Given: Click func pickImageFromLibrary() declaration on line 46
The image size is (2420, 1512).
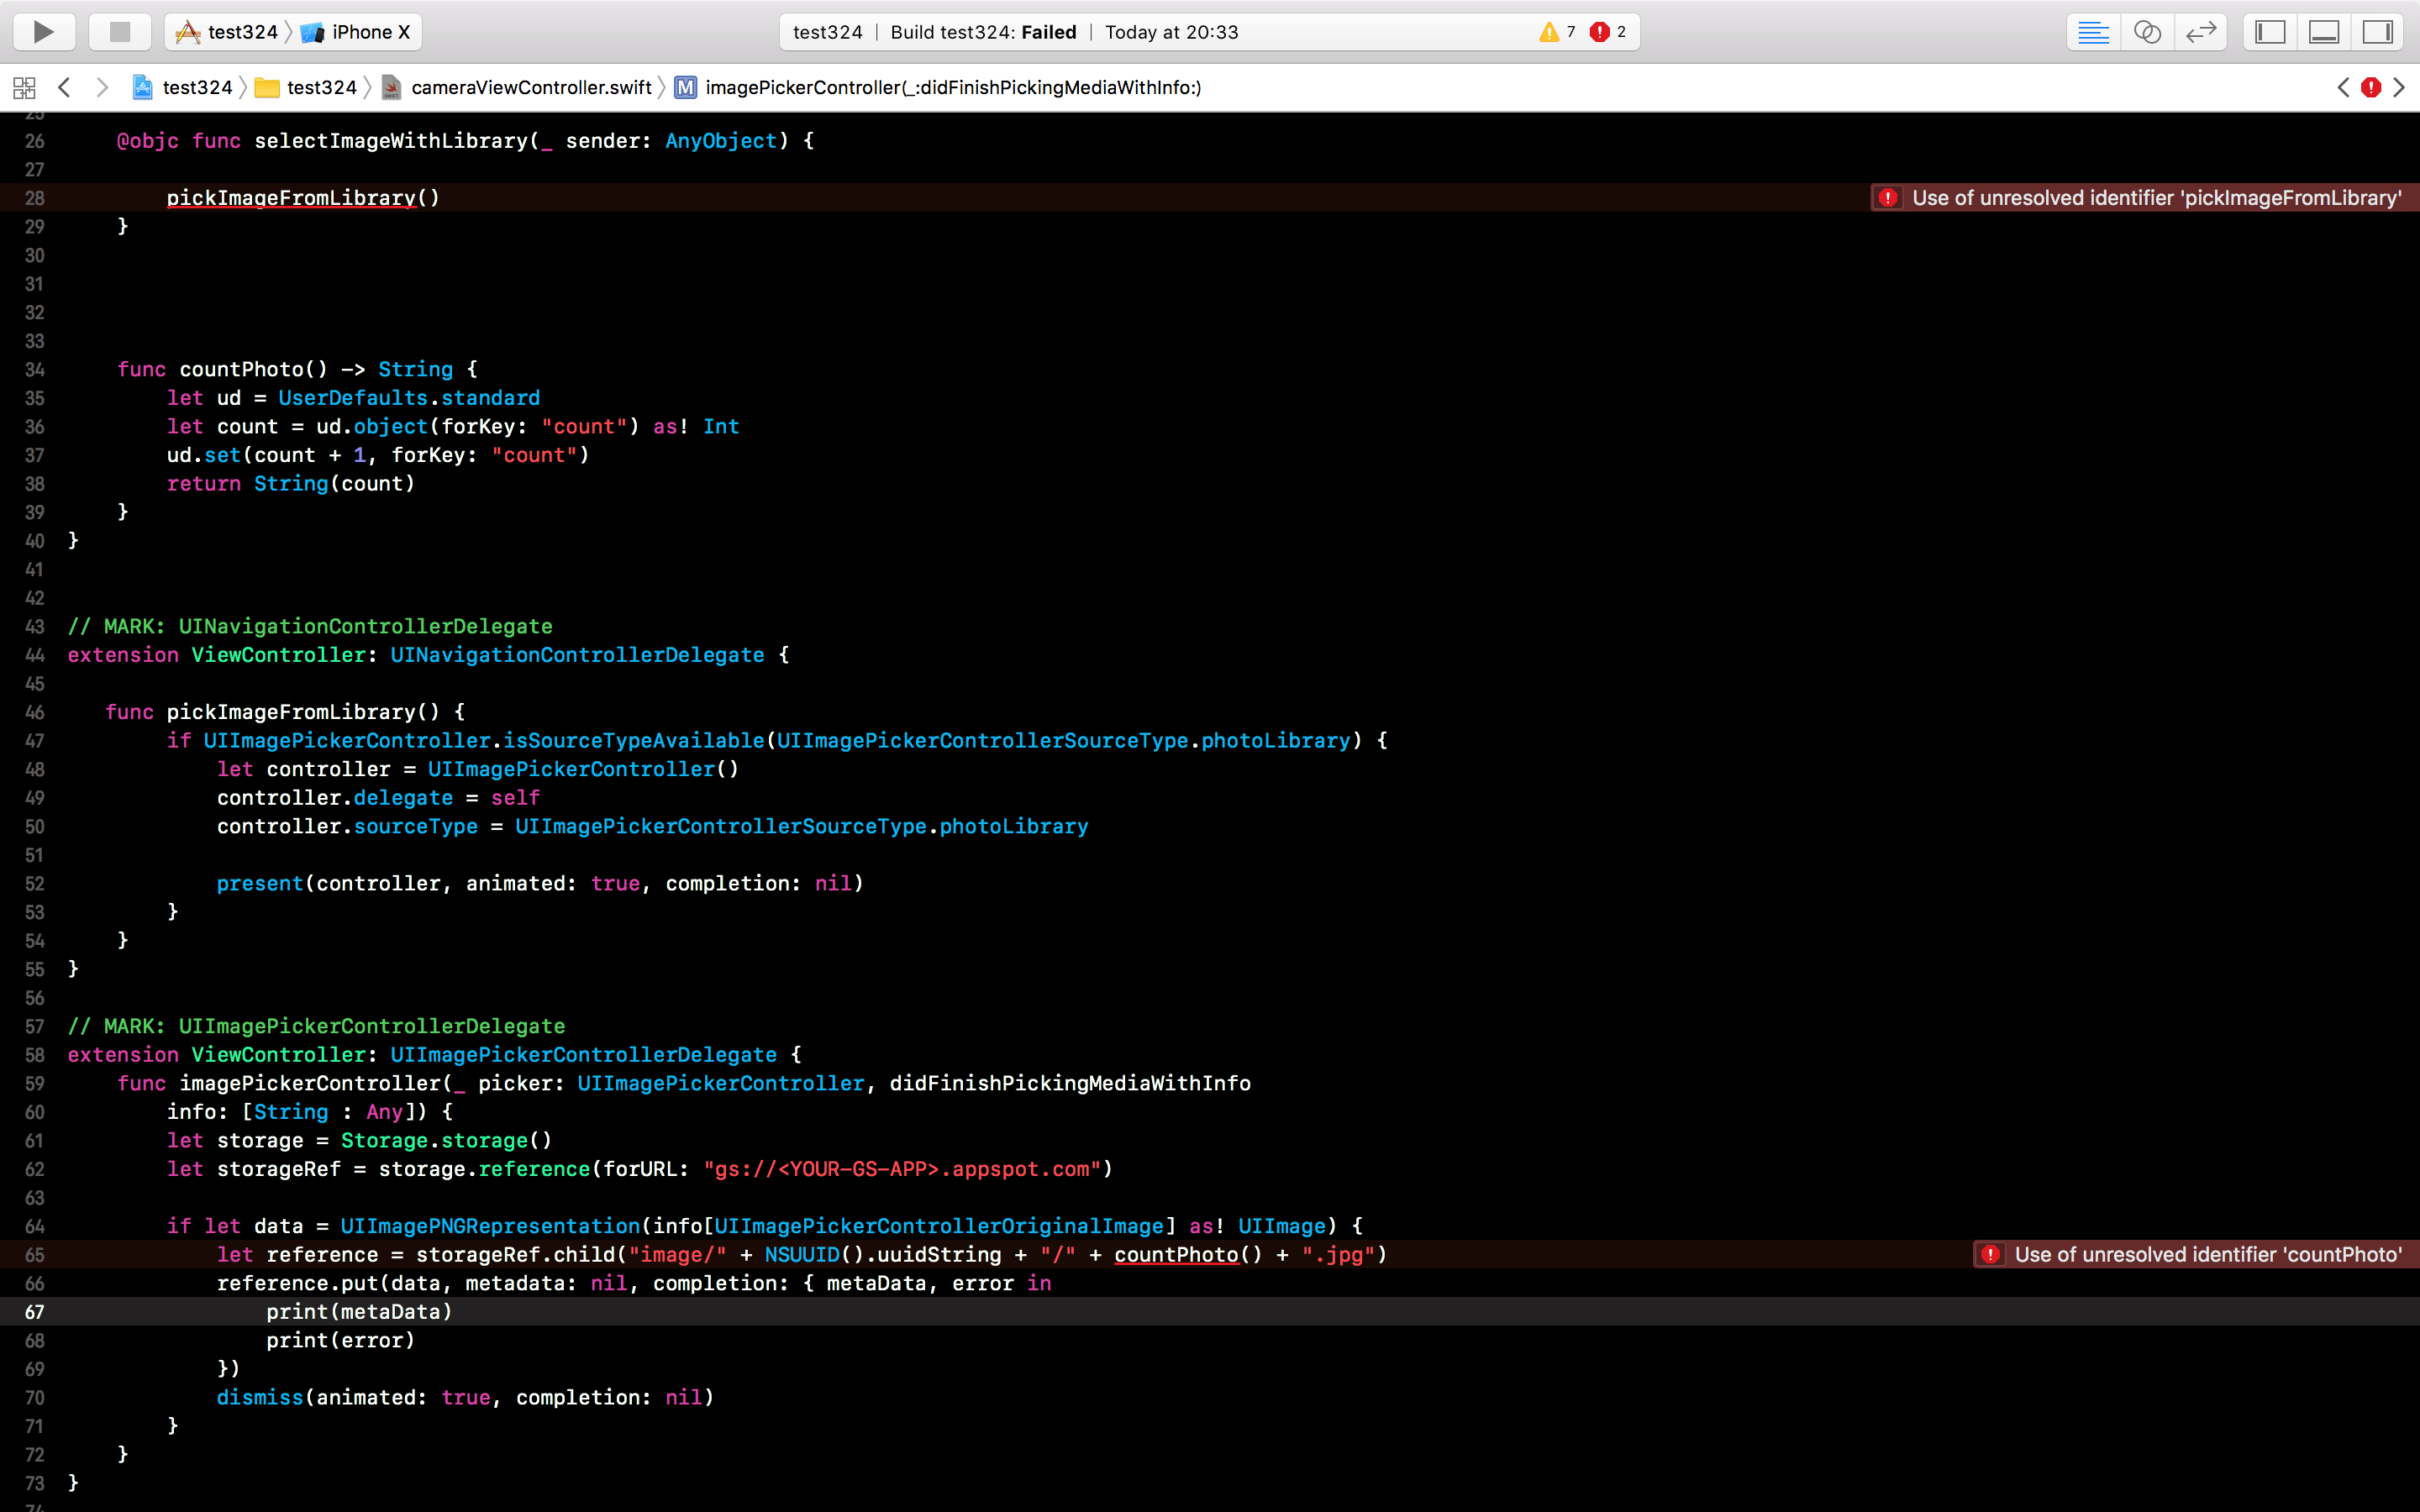Looking at the screenshot, I should coord(285,713).
